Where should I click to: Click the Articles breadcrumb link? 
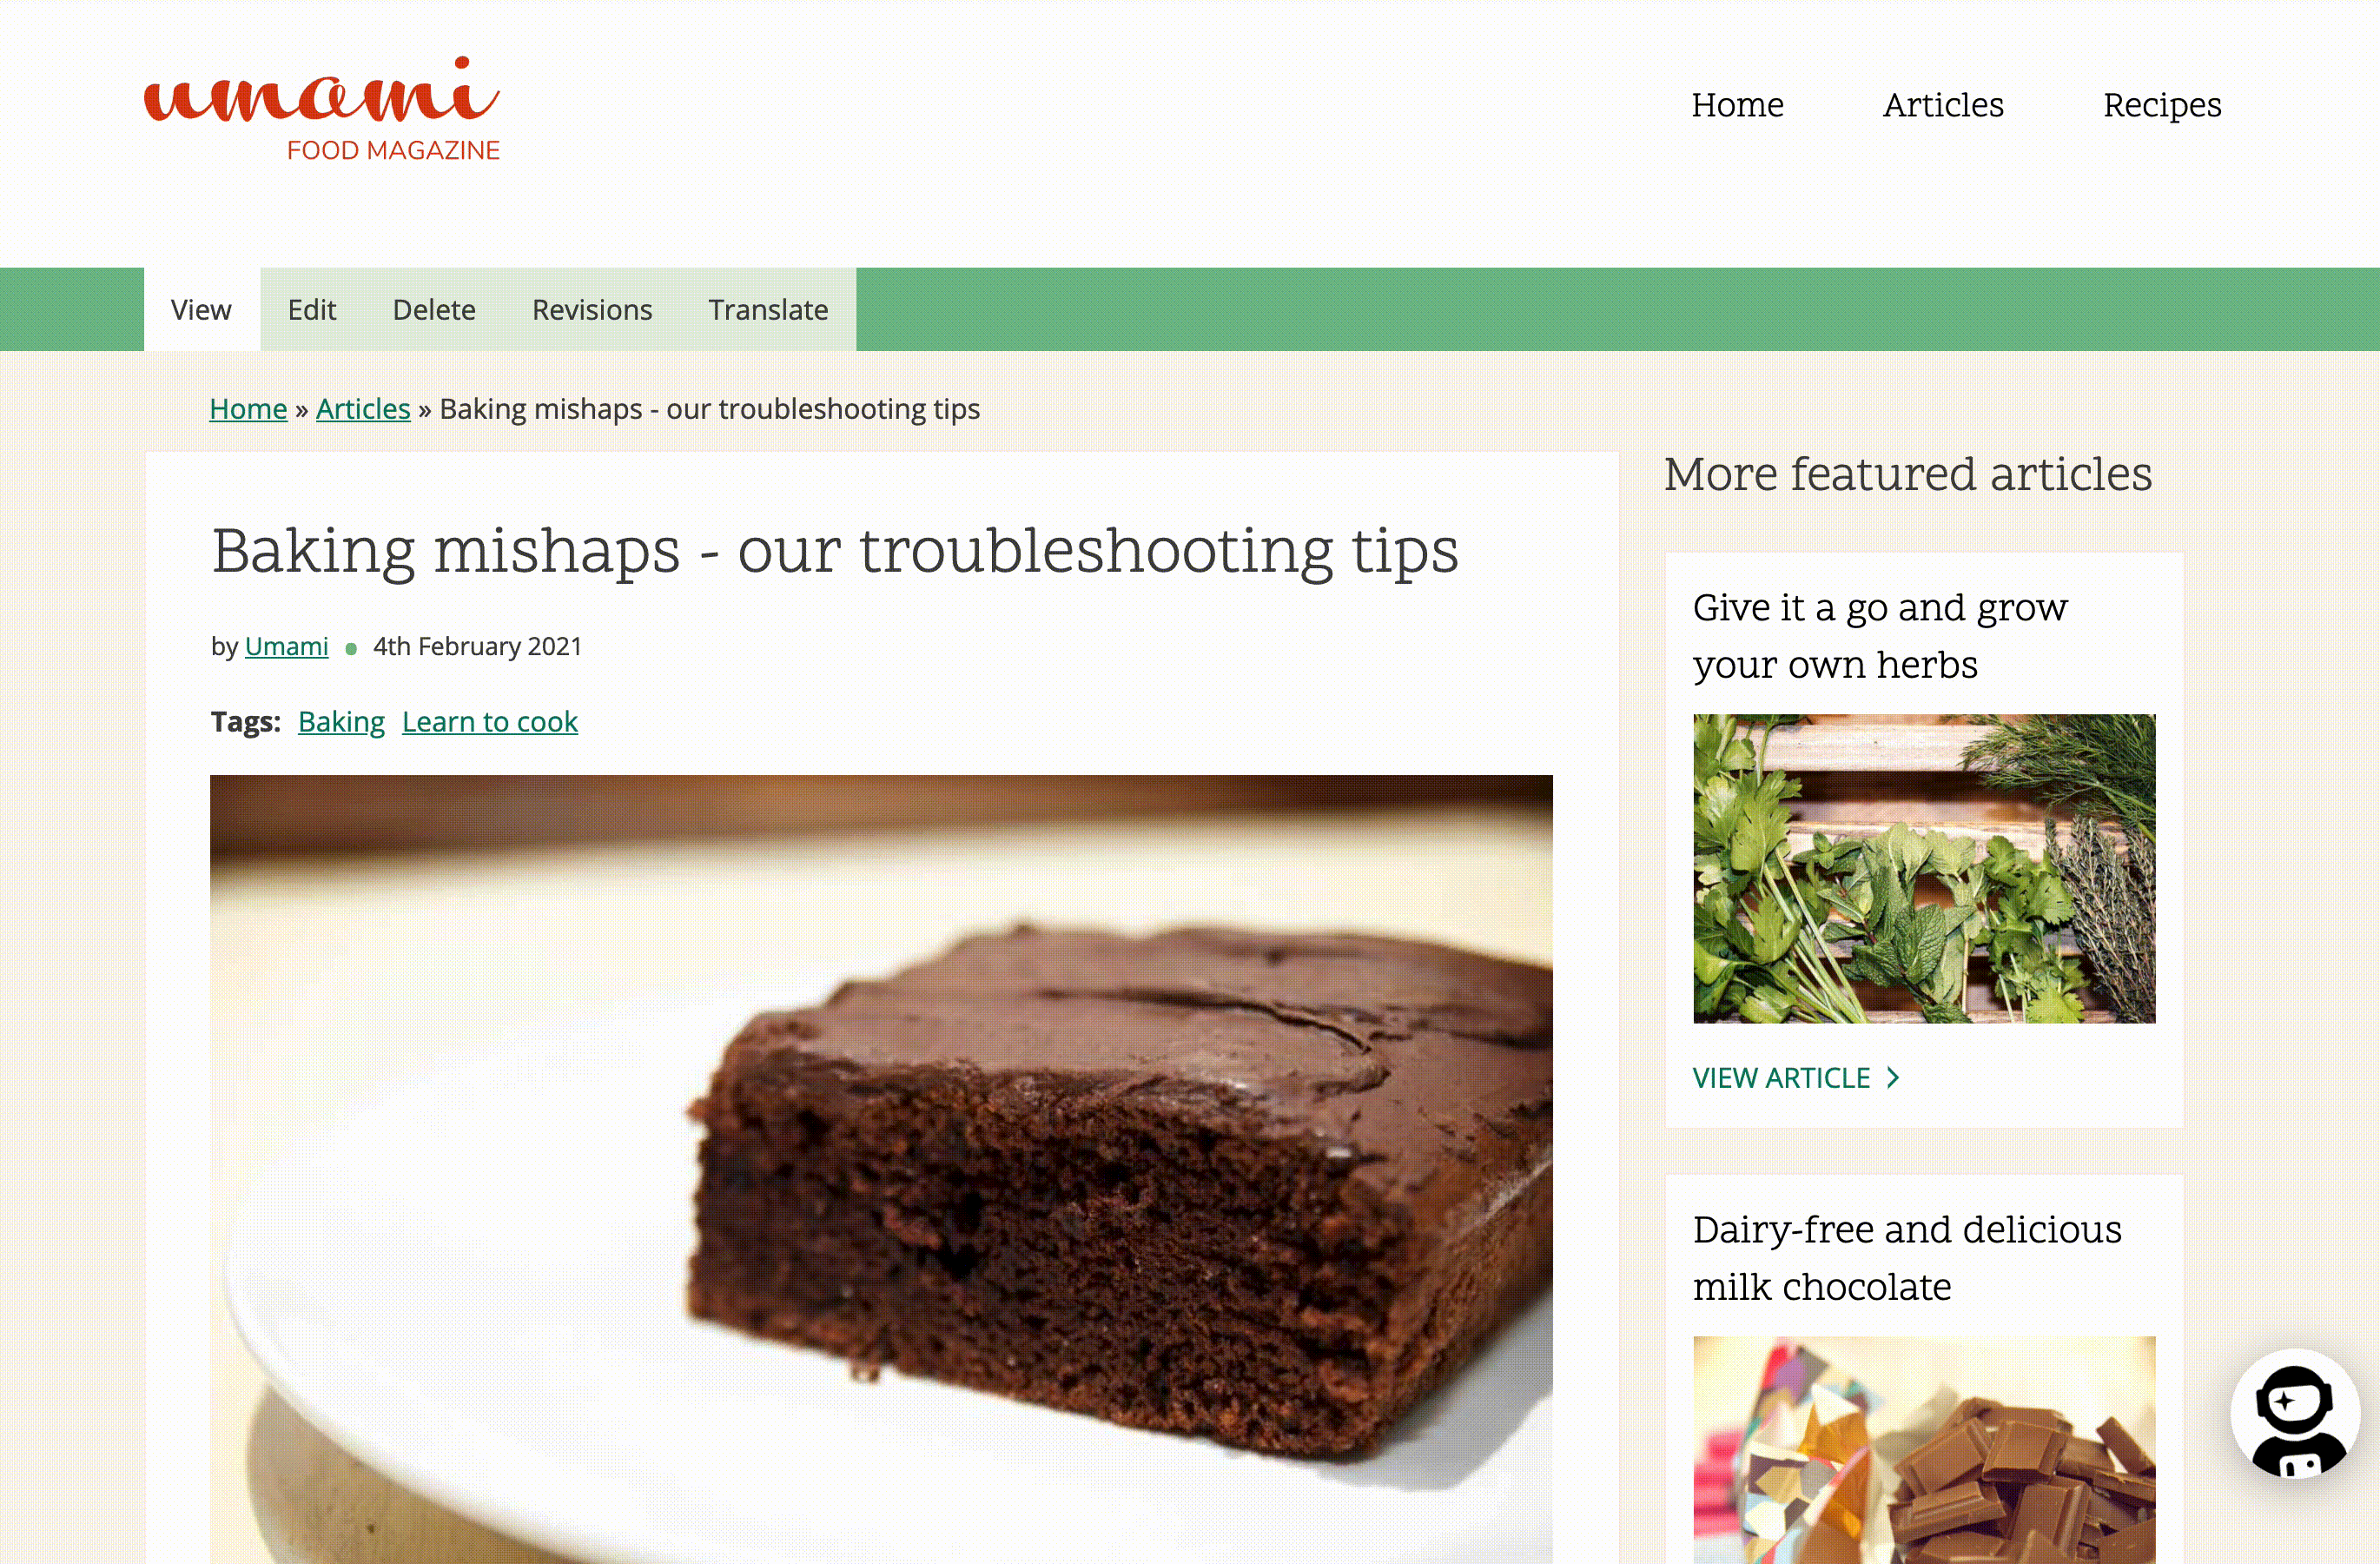pos(363,408)
